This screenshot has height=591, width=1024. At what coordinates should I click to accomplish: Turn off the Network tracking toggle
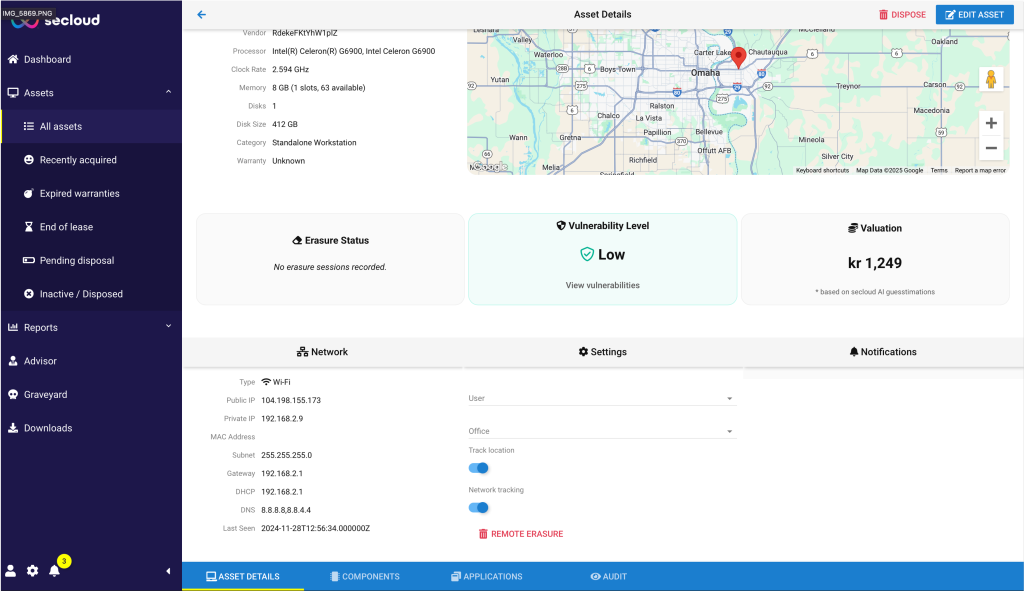478,507
